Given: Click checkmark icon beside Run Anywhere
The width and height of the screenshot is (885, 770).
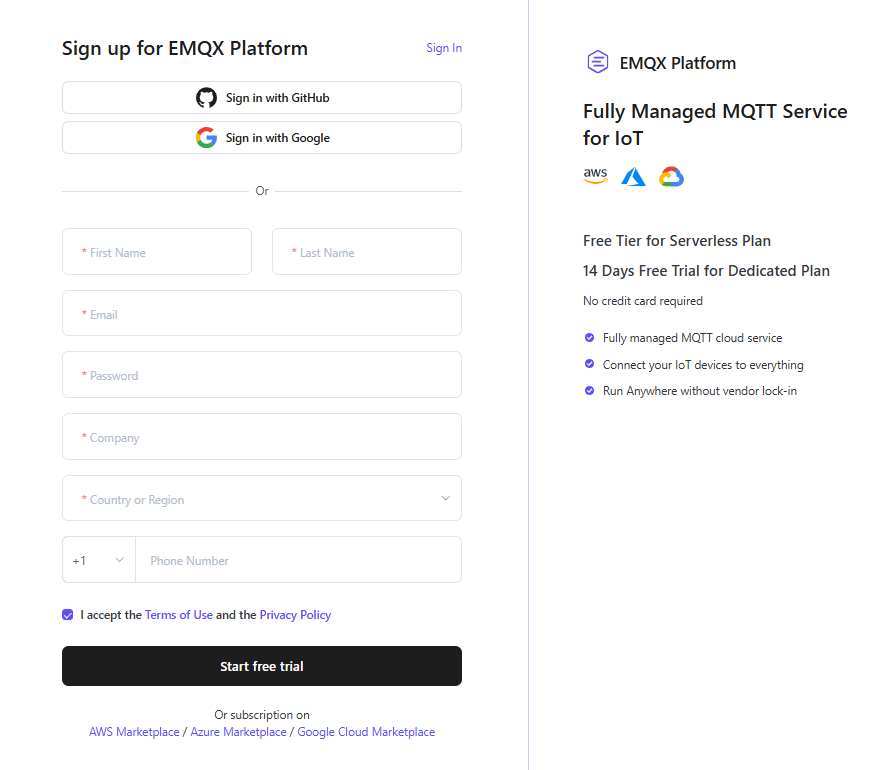Looking at the screenshot, I should 589,391.
